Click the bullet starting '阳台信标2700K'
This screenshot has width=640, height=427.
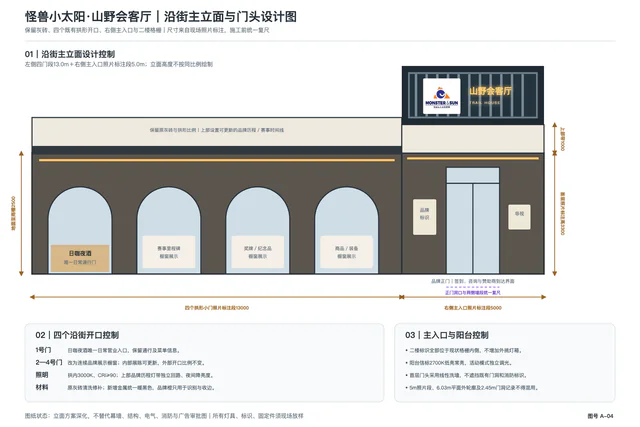point(458,363)
